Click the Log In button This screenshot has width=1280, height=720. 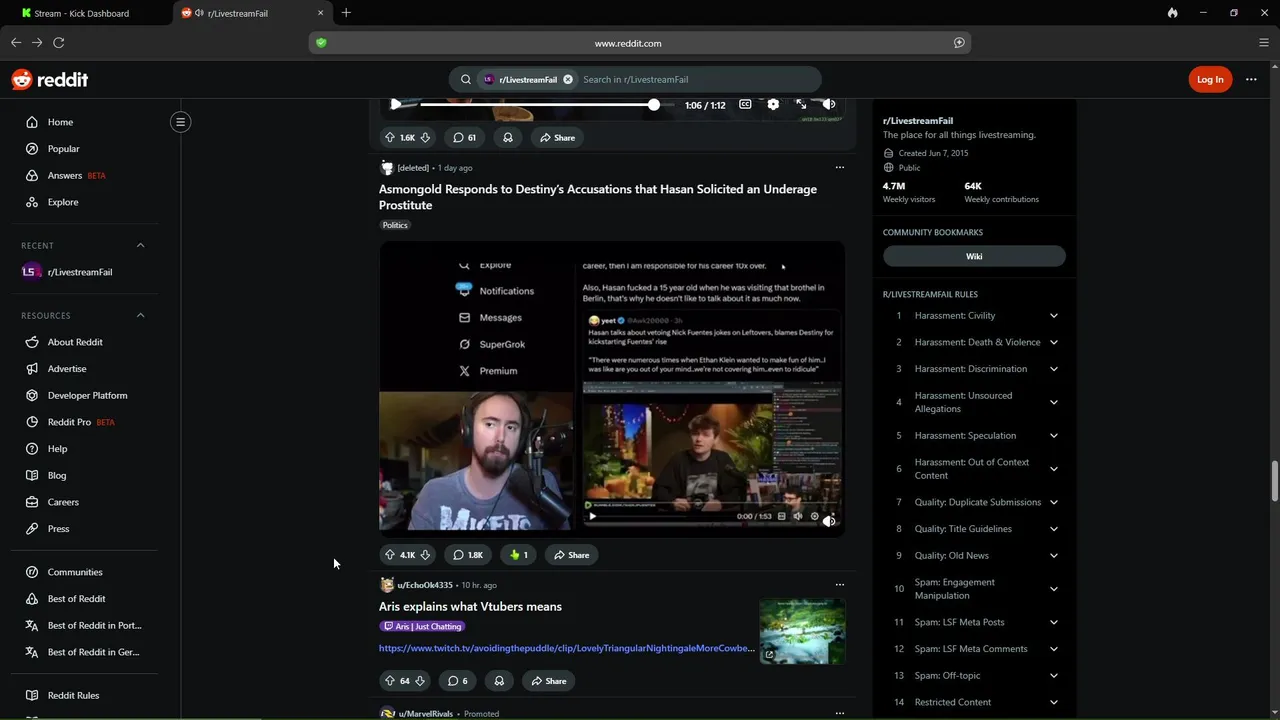coord(1210,79)
